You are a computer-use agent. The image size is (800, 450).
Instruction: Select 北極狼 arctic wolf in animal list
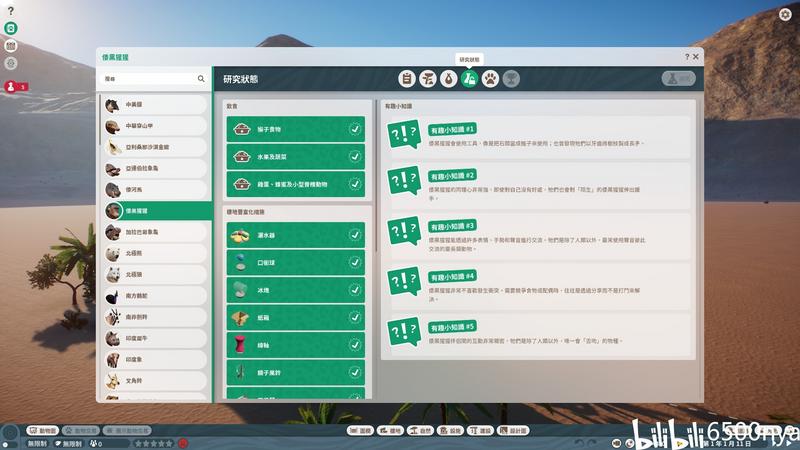(x=156, y=274)
